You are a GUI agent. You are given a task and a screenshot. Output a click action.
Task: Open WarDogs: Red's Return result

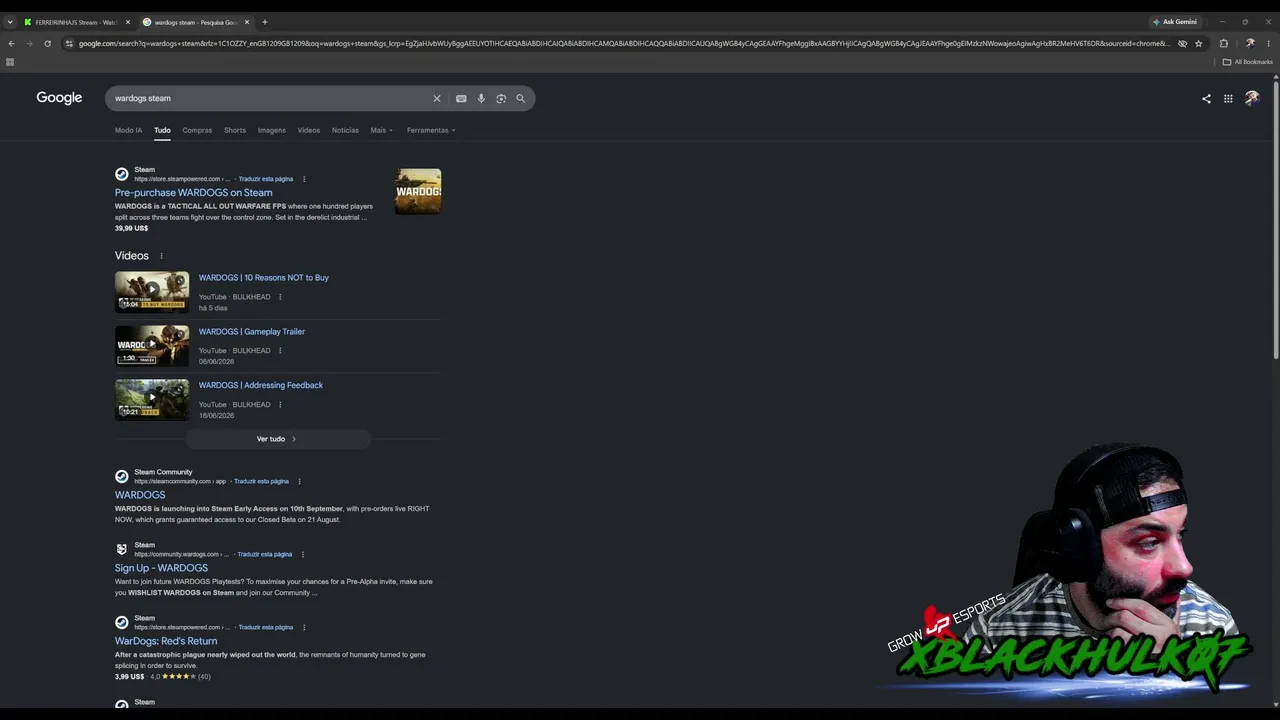pos(166,641)
